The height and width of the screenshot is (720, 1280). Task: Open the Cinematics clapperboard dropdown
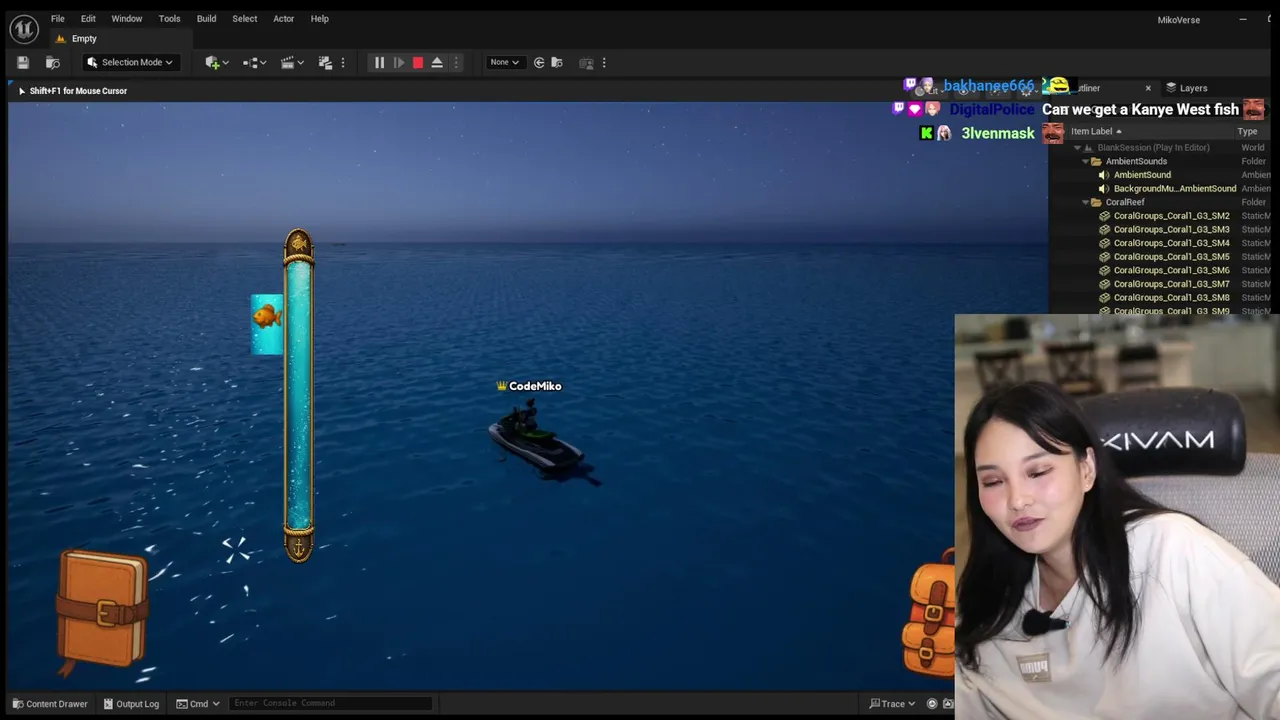tap(293, 63)
